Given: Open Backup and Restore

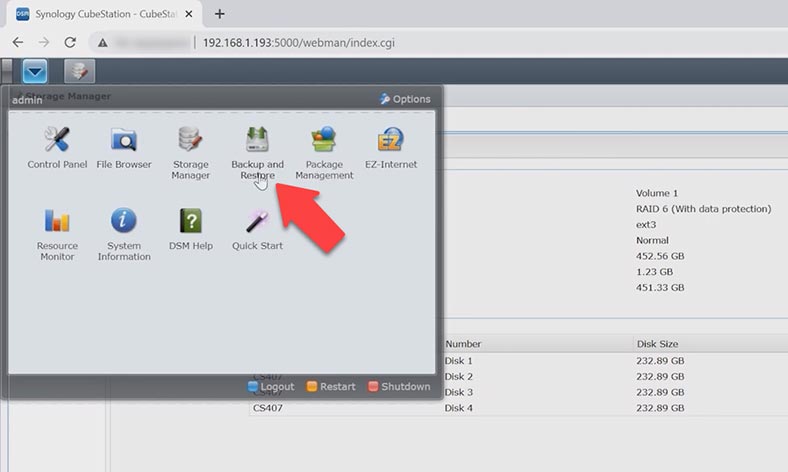Looking at the screenshot, I should (257, 153).
